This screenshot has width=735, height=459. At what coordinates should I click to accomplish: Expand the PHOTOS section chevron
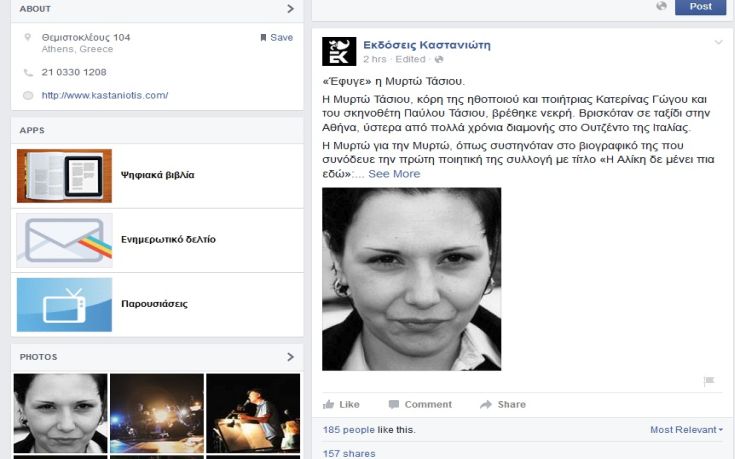(291, 357)
